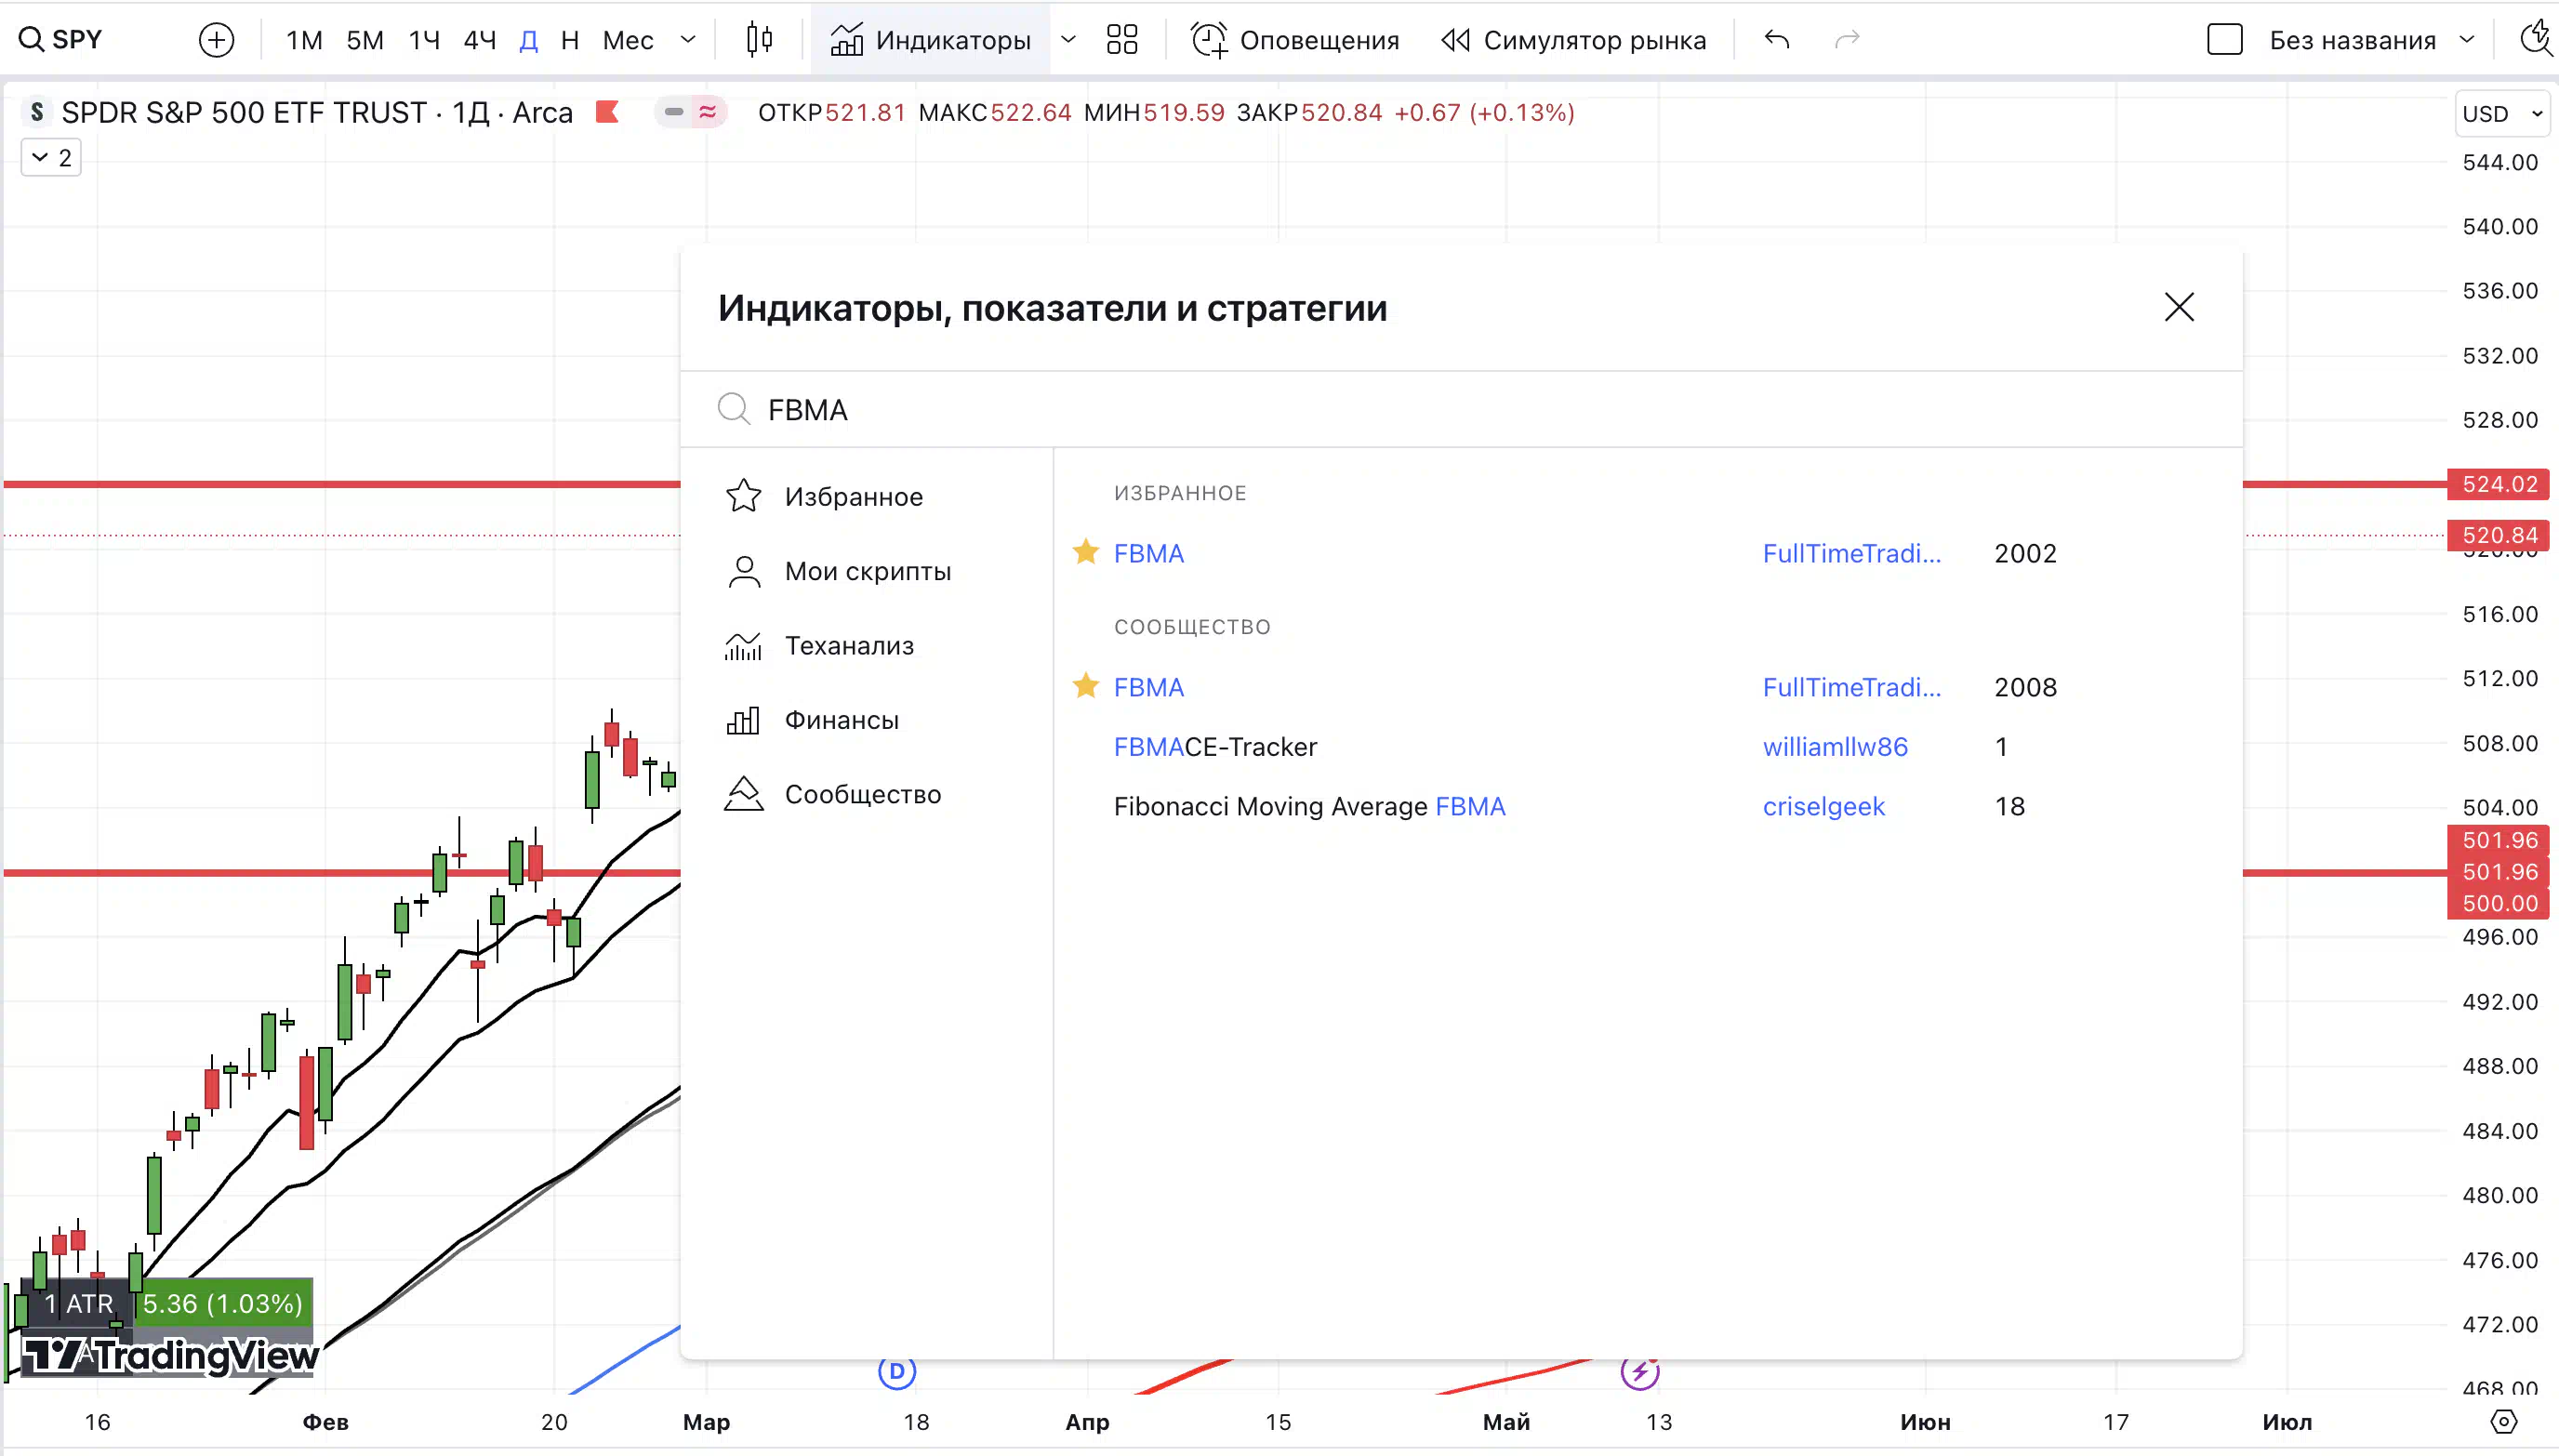
Task: Click search magnifier icon in dialog
Action: coord(734,409)
